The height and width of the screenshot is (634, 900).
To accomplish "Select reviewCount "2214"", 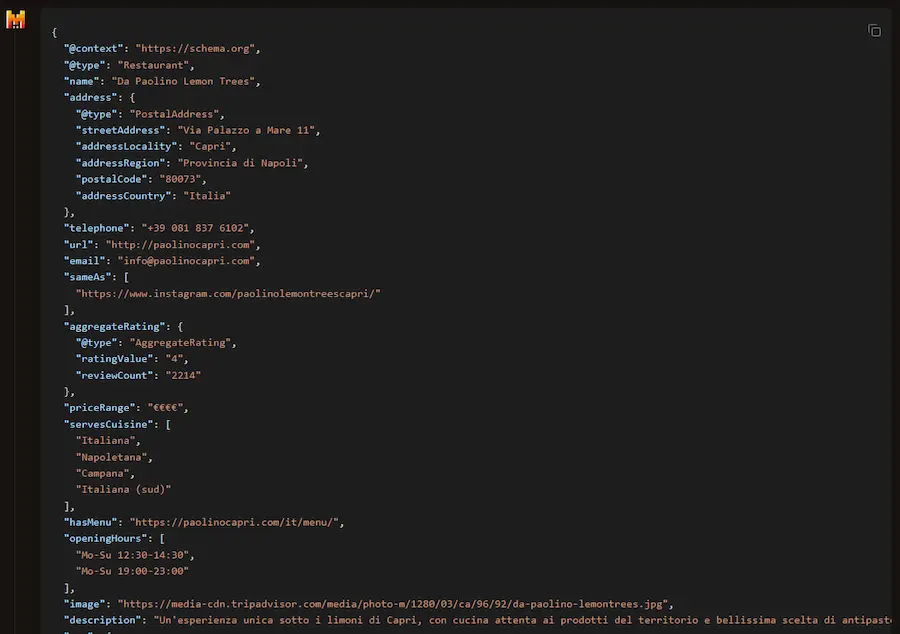I will [183, 375].
